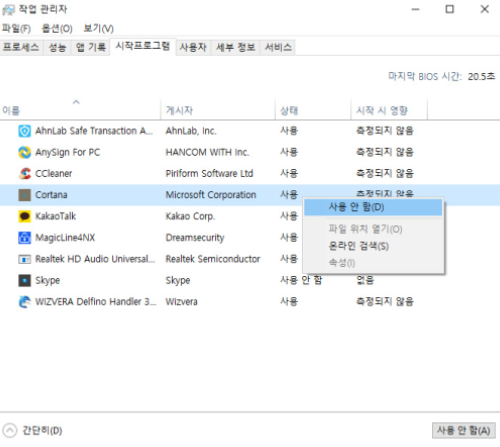Sort by the 상태 column header

(313, 110)
